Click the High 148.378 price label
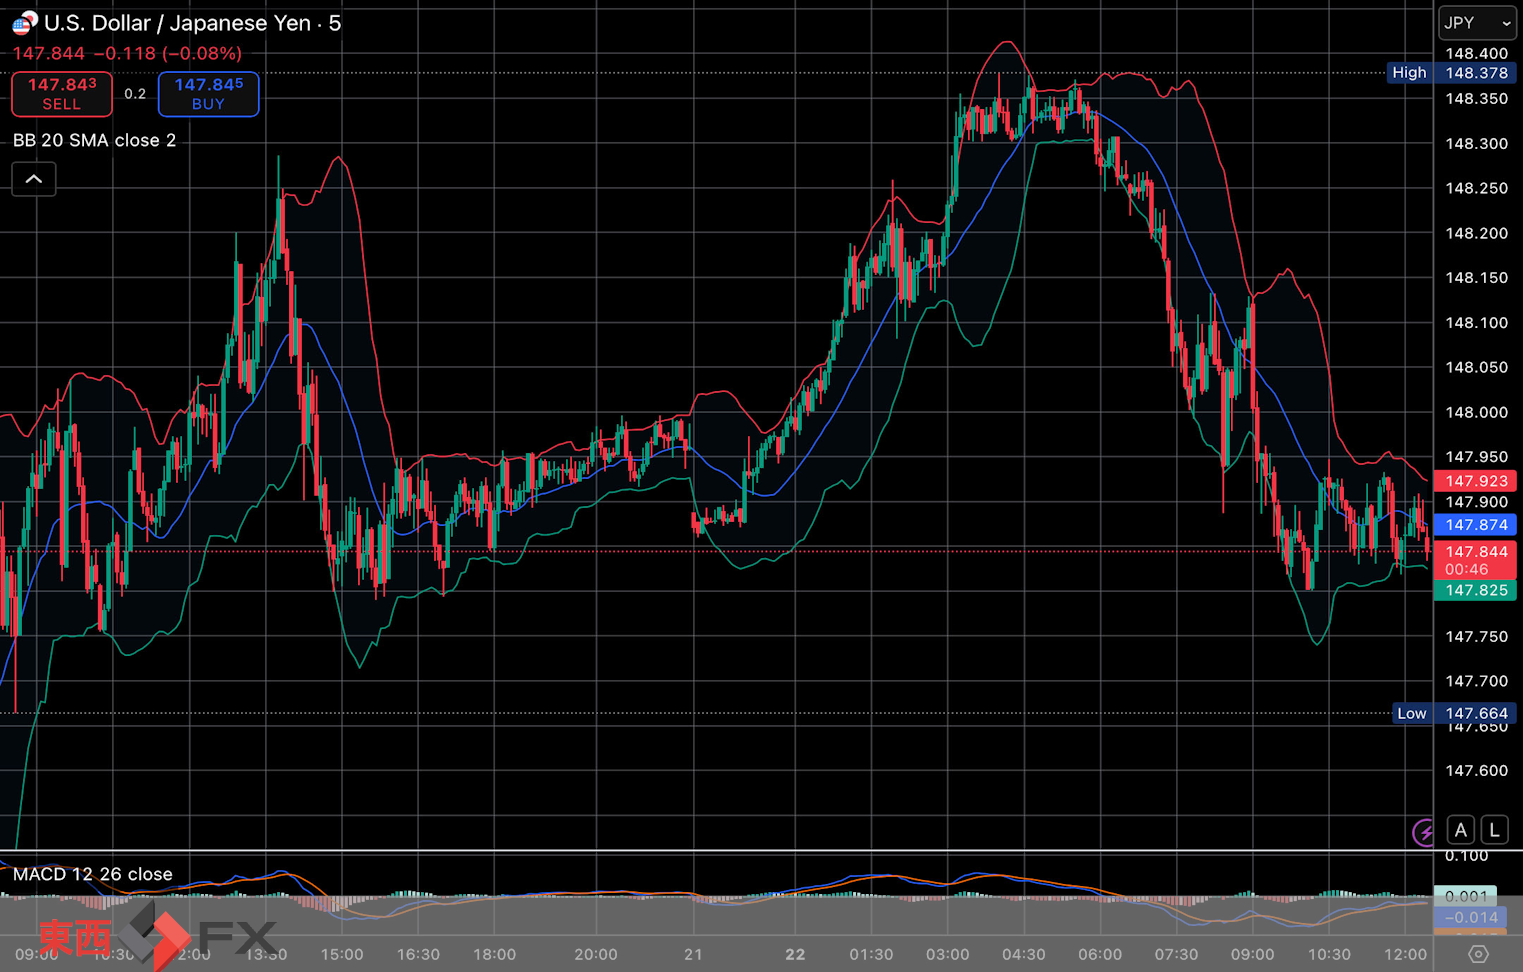 coord(1452,73)
